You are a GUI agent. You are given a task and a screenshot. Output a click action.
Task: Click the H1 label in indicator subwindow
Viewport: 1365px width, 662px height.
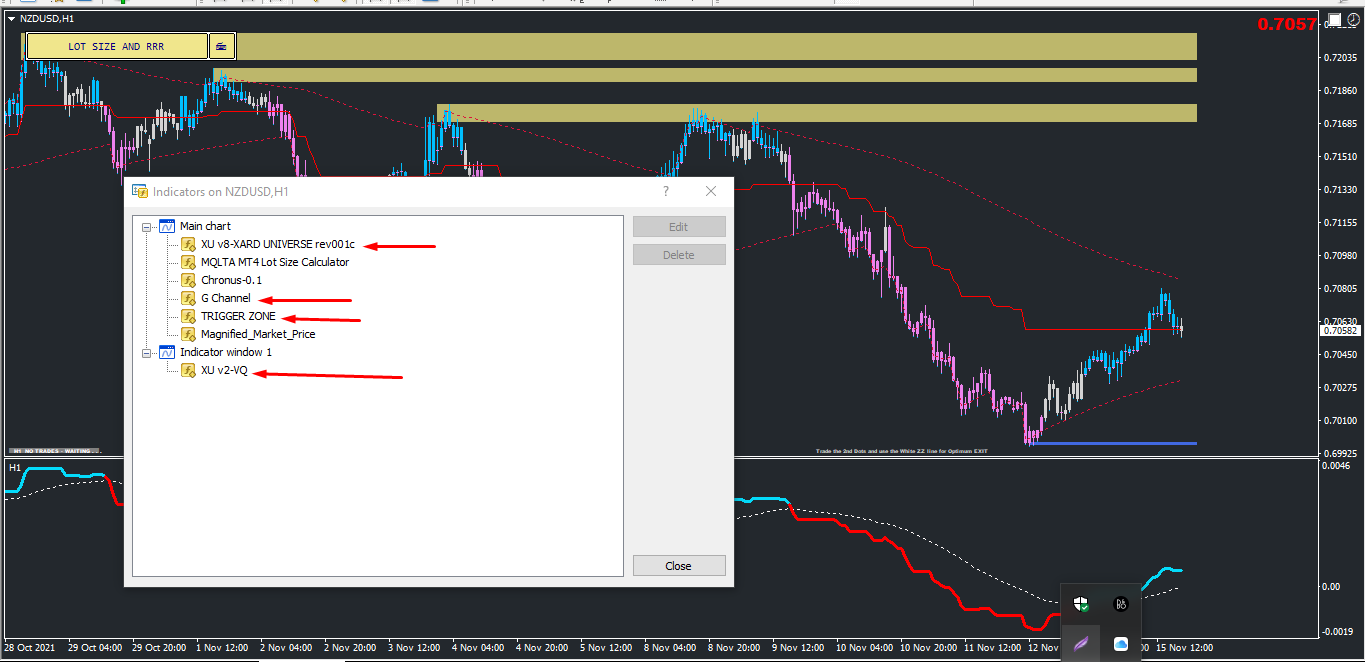[x=15, y=468]
